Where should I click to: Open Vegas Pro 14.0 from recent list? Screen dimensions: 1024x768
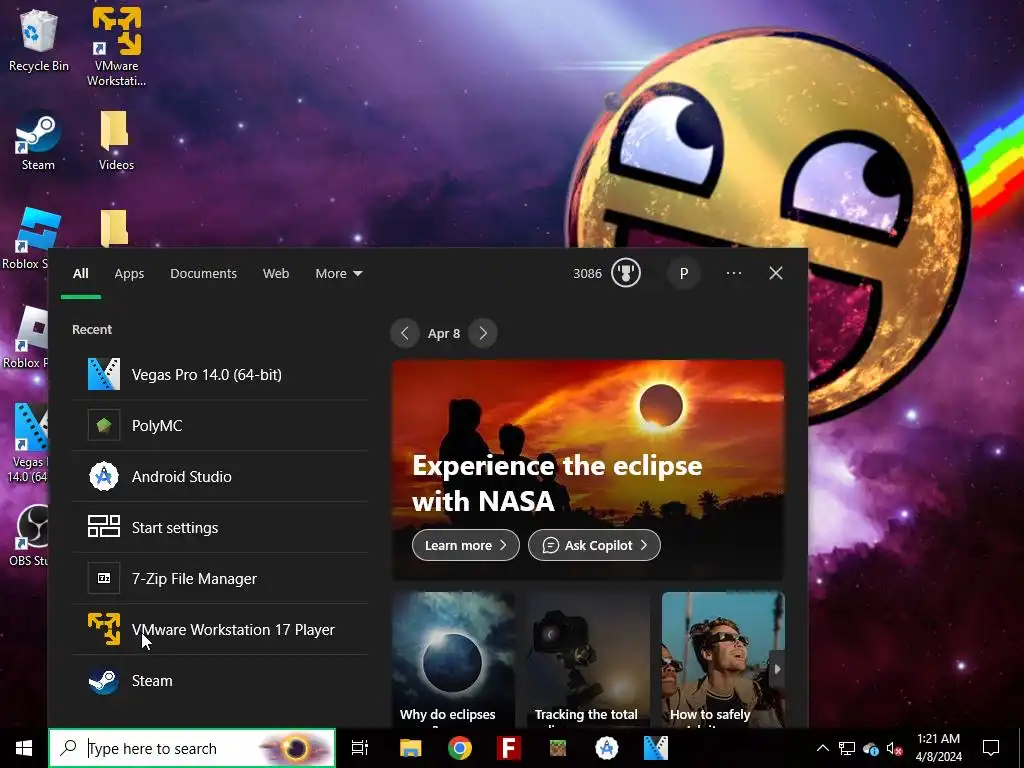(x=220, y=375)
